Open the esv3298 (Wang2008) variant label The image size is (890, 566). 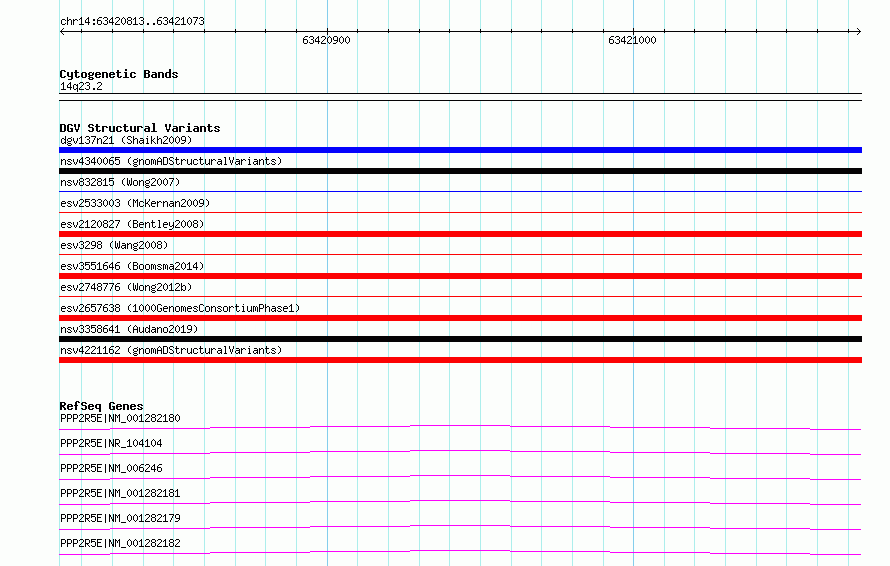tap(114, 245)
